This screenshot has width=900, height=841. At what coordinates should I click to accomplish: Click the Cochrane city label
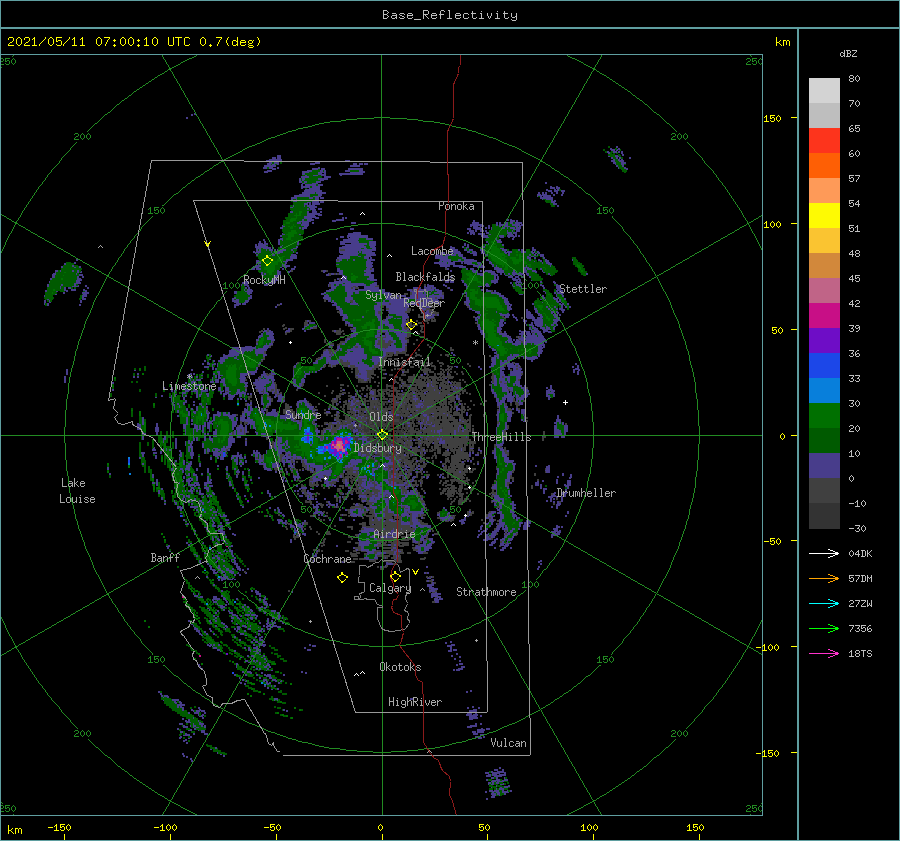[x=327, y=559]
